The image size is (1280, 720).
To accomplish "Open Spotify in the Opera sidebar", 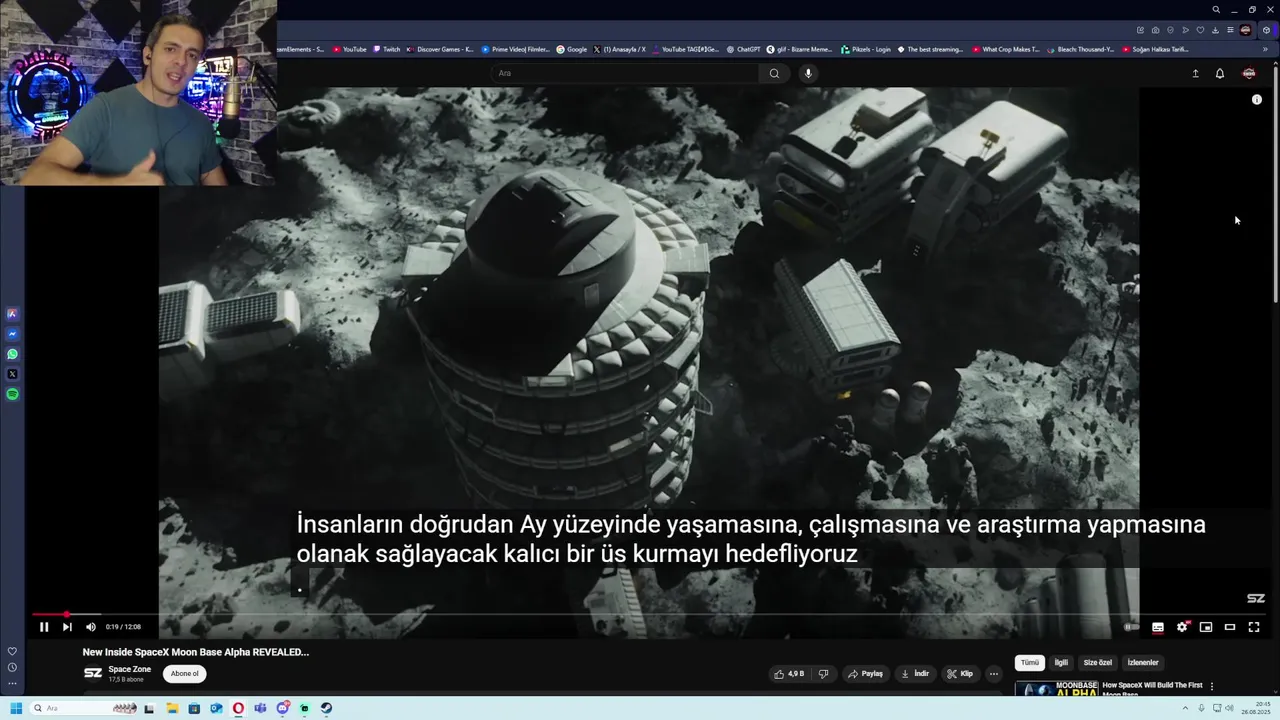I will tap(12, 394).
